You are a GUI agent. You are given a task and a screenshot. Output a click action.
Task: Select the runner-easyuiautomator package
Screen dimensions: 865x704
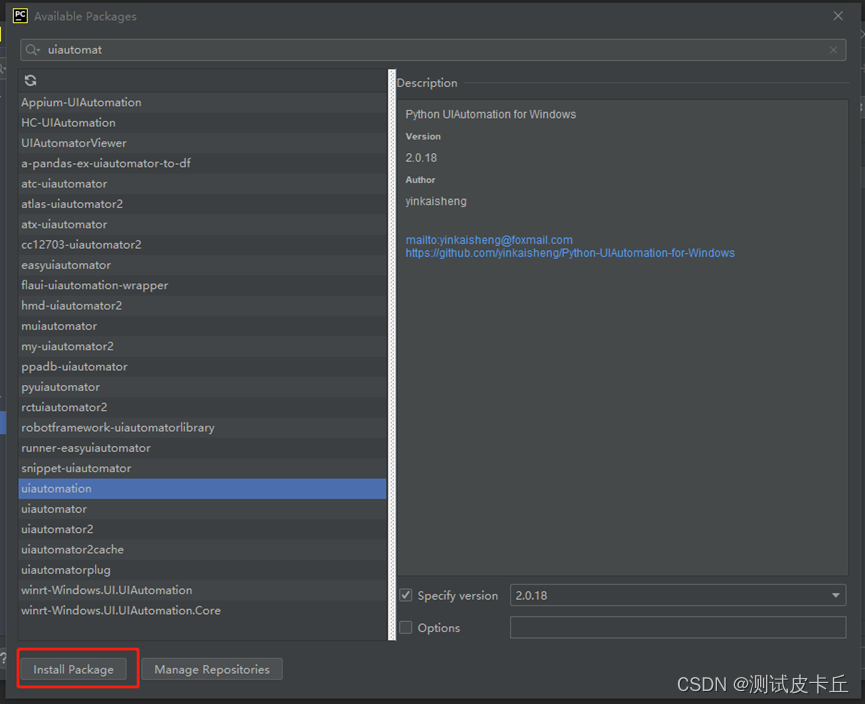[x=202, y=448]
